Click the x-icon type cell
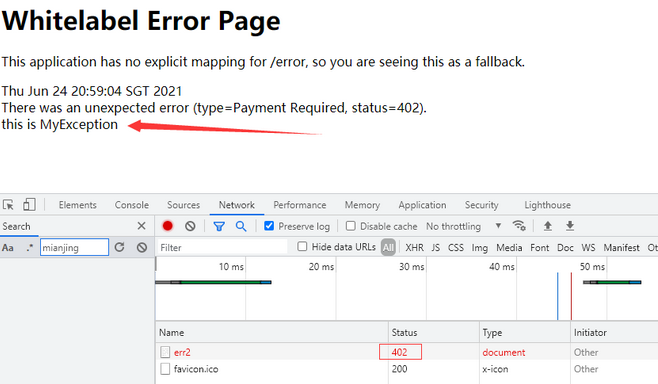Image resolution: width=658 pixels, height=384 pixels. [495, 369]
